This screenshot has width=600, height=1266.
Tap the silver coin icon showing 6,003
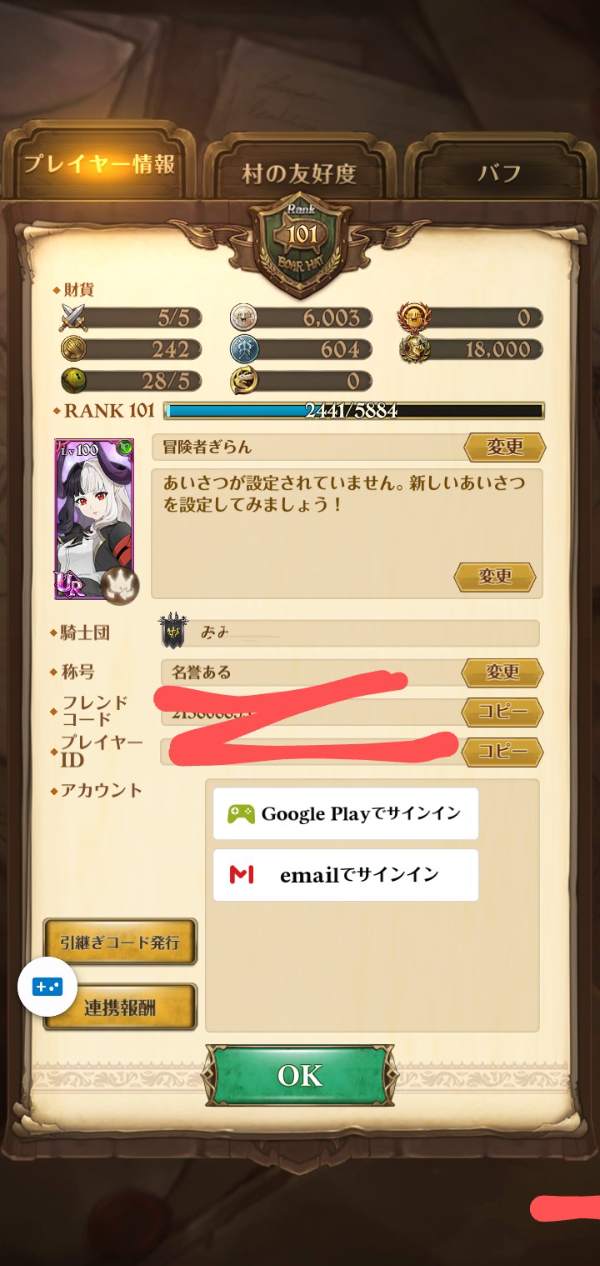pyautogui.click(x=244, y=318)
